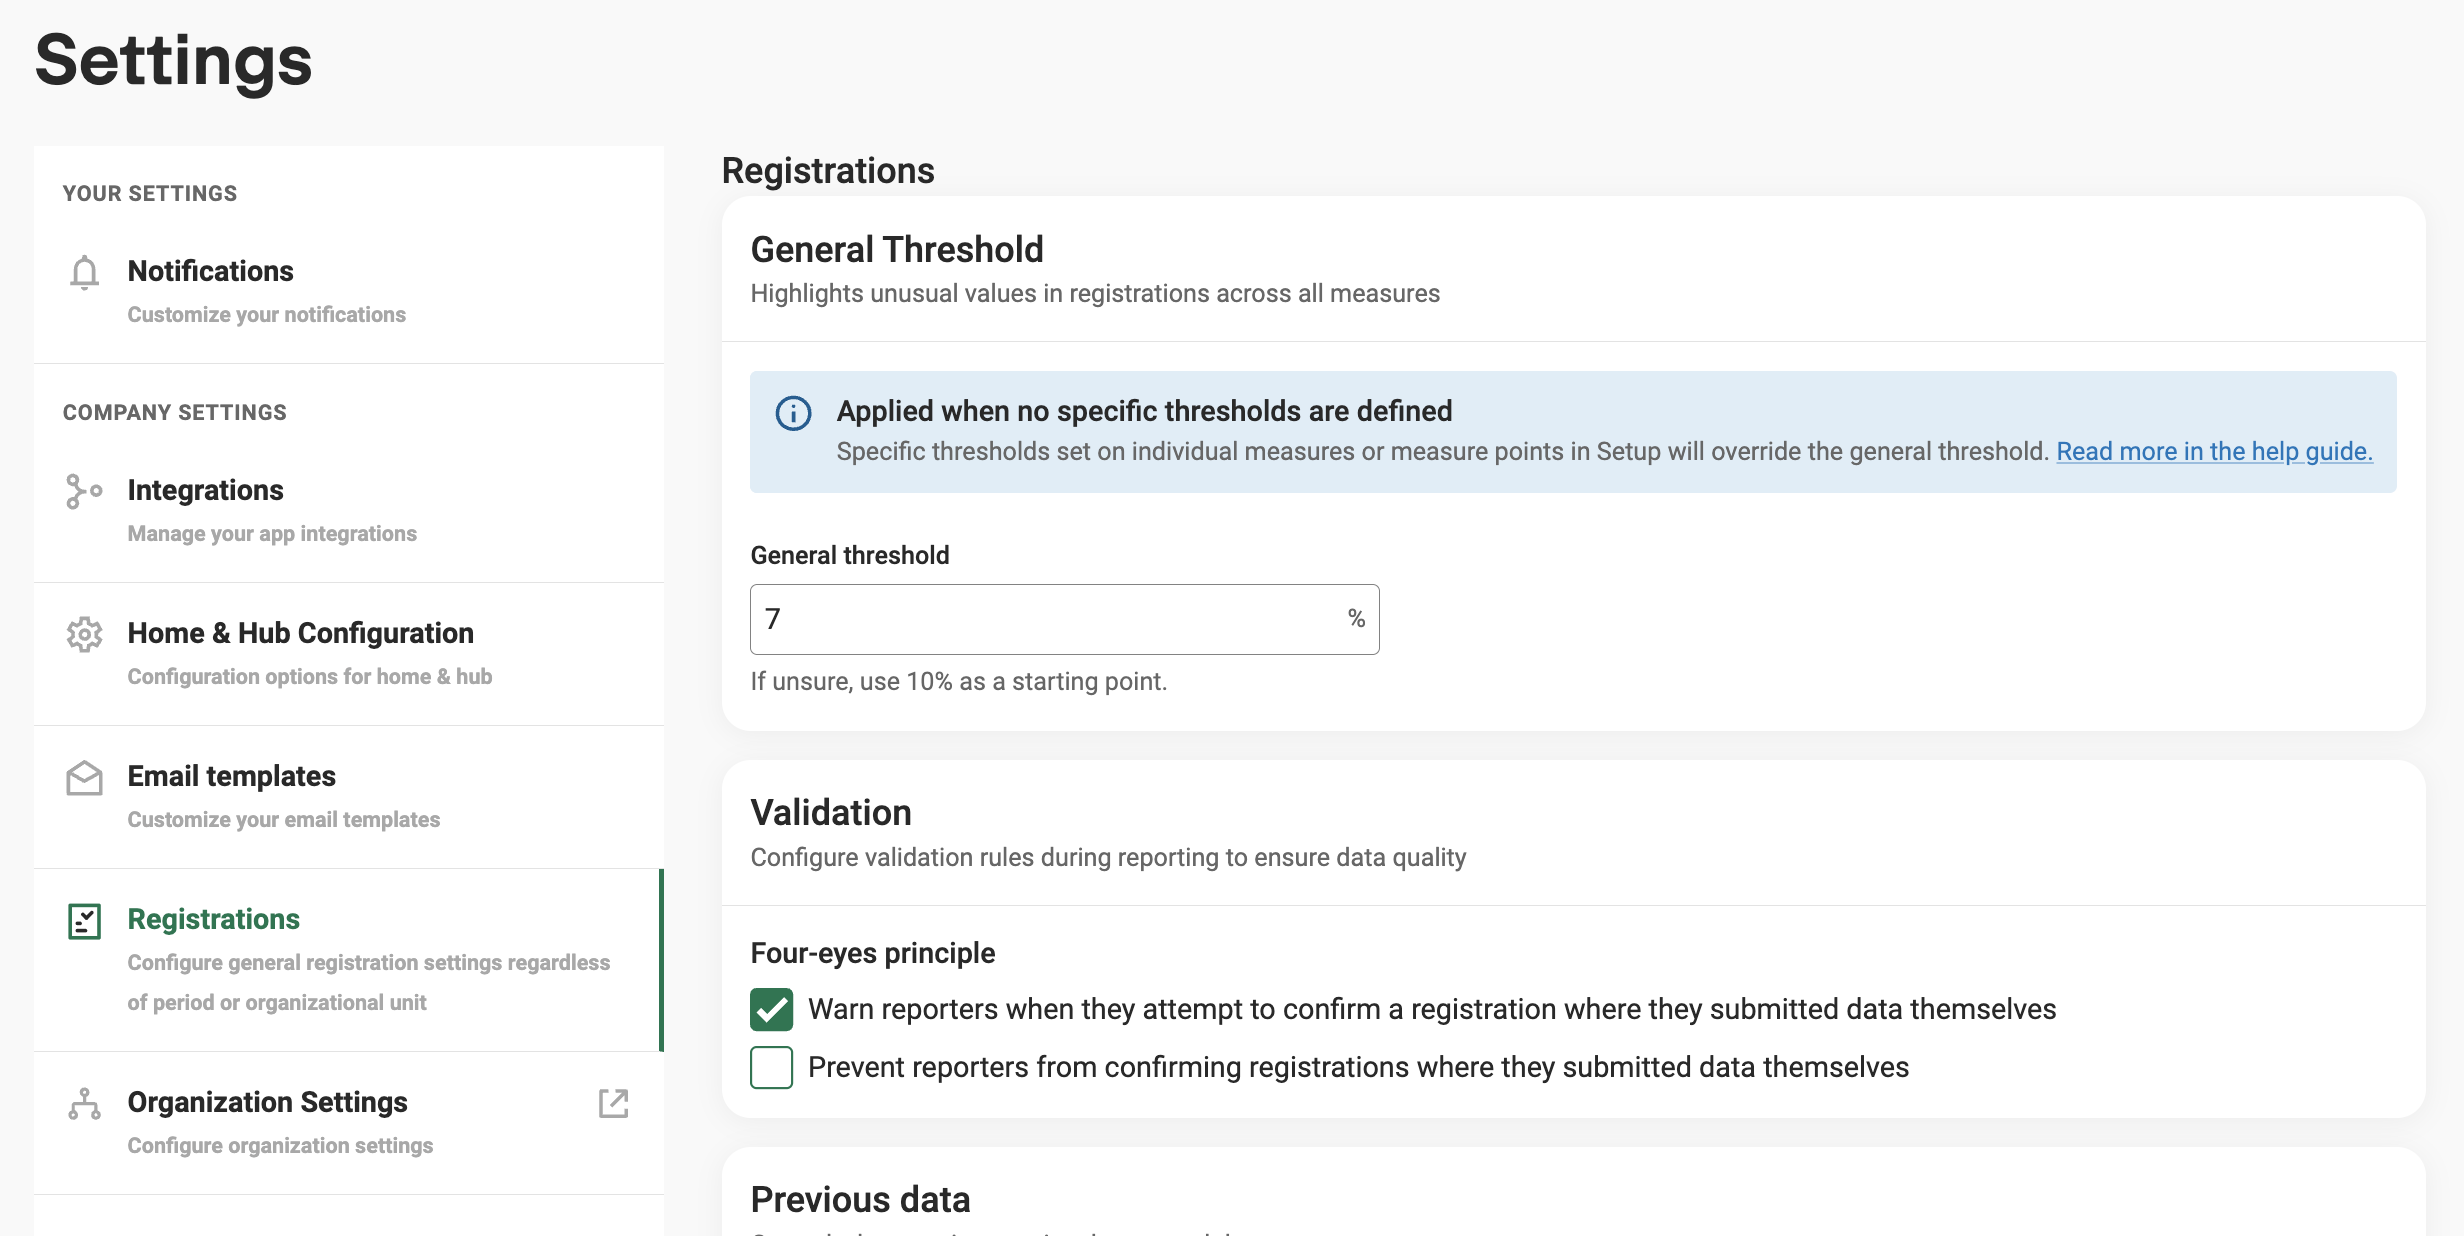2464x1236 pixels.
Task: Click the Notifications bell icon
Action: pos(85,272)
